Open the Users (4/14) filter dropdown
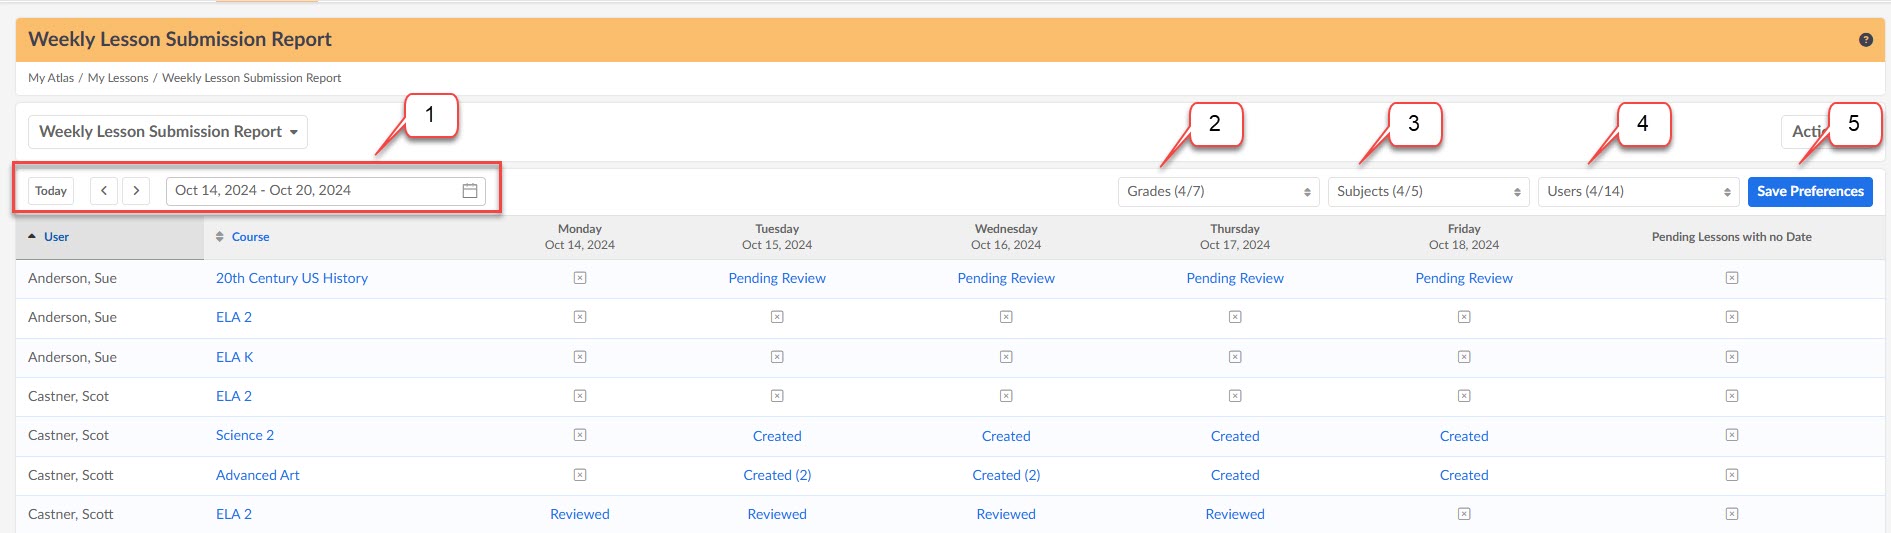Image resolution: width=1891 pixels, height=533 pixels. pyautogui.click(x=1638, y=191)
